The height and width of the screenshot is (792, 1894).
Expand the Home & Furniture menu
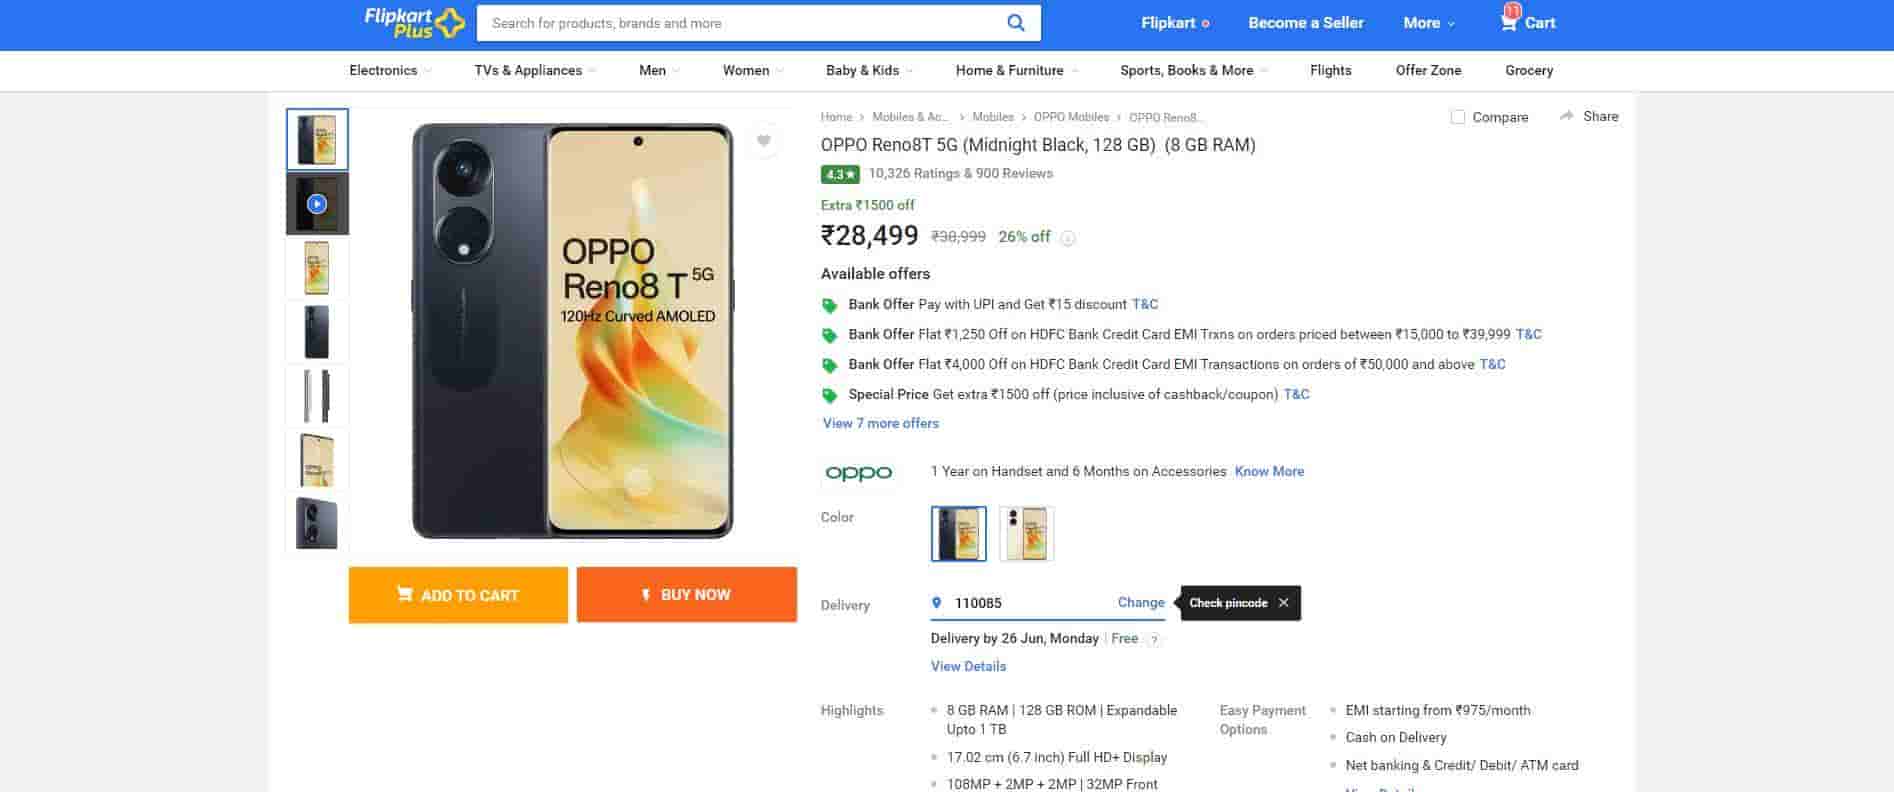[x=1016, y=70]
